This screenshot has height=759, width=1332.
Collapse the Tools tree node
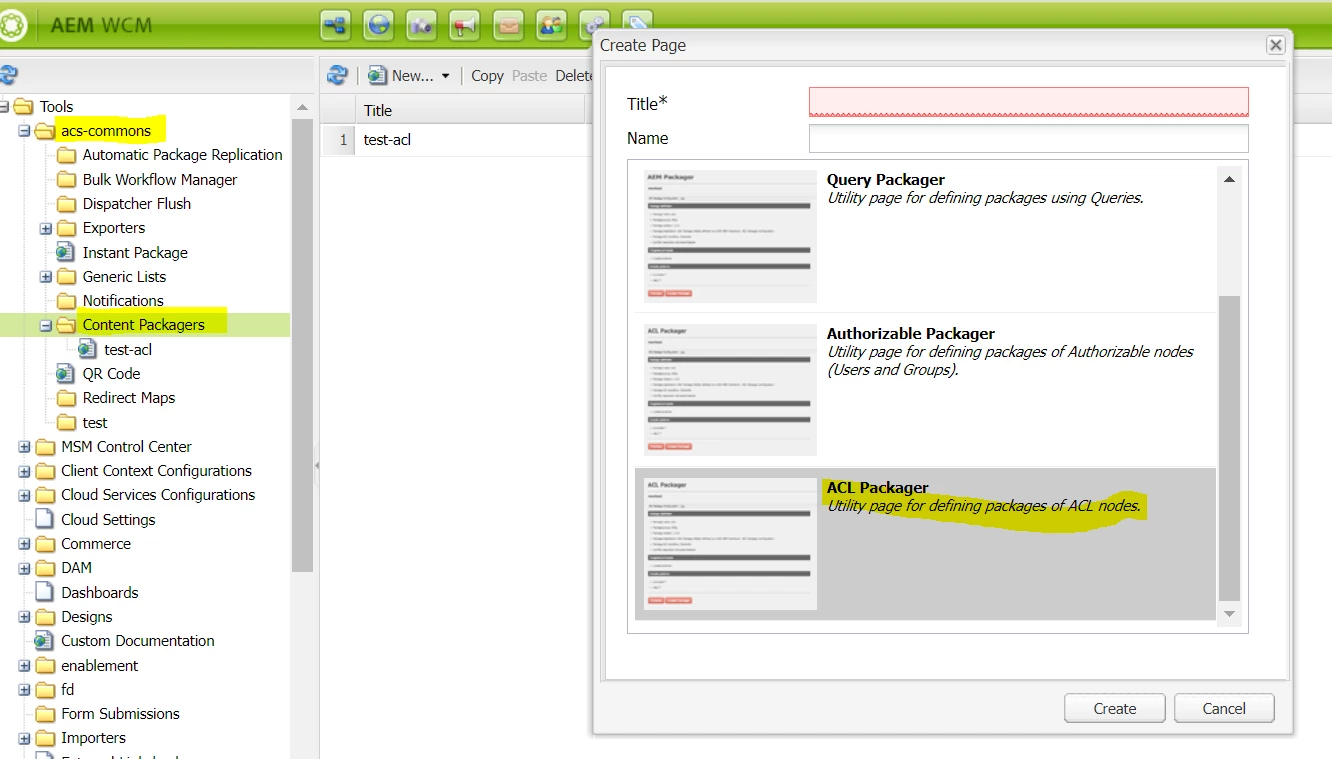tap(3, 106)
